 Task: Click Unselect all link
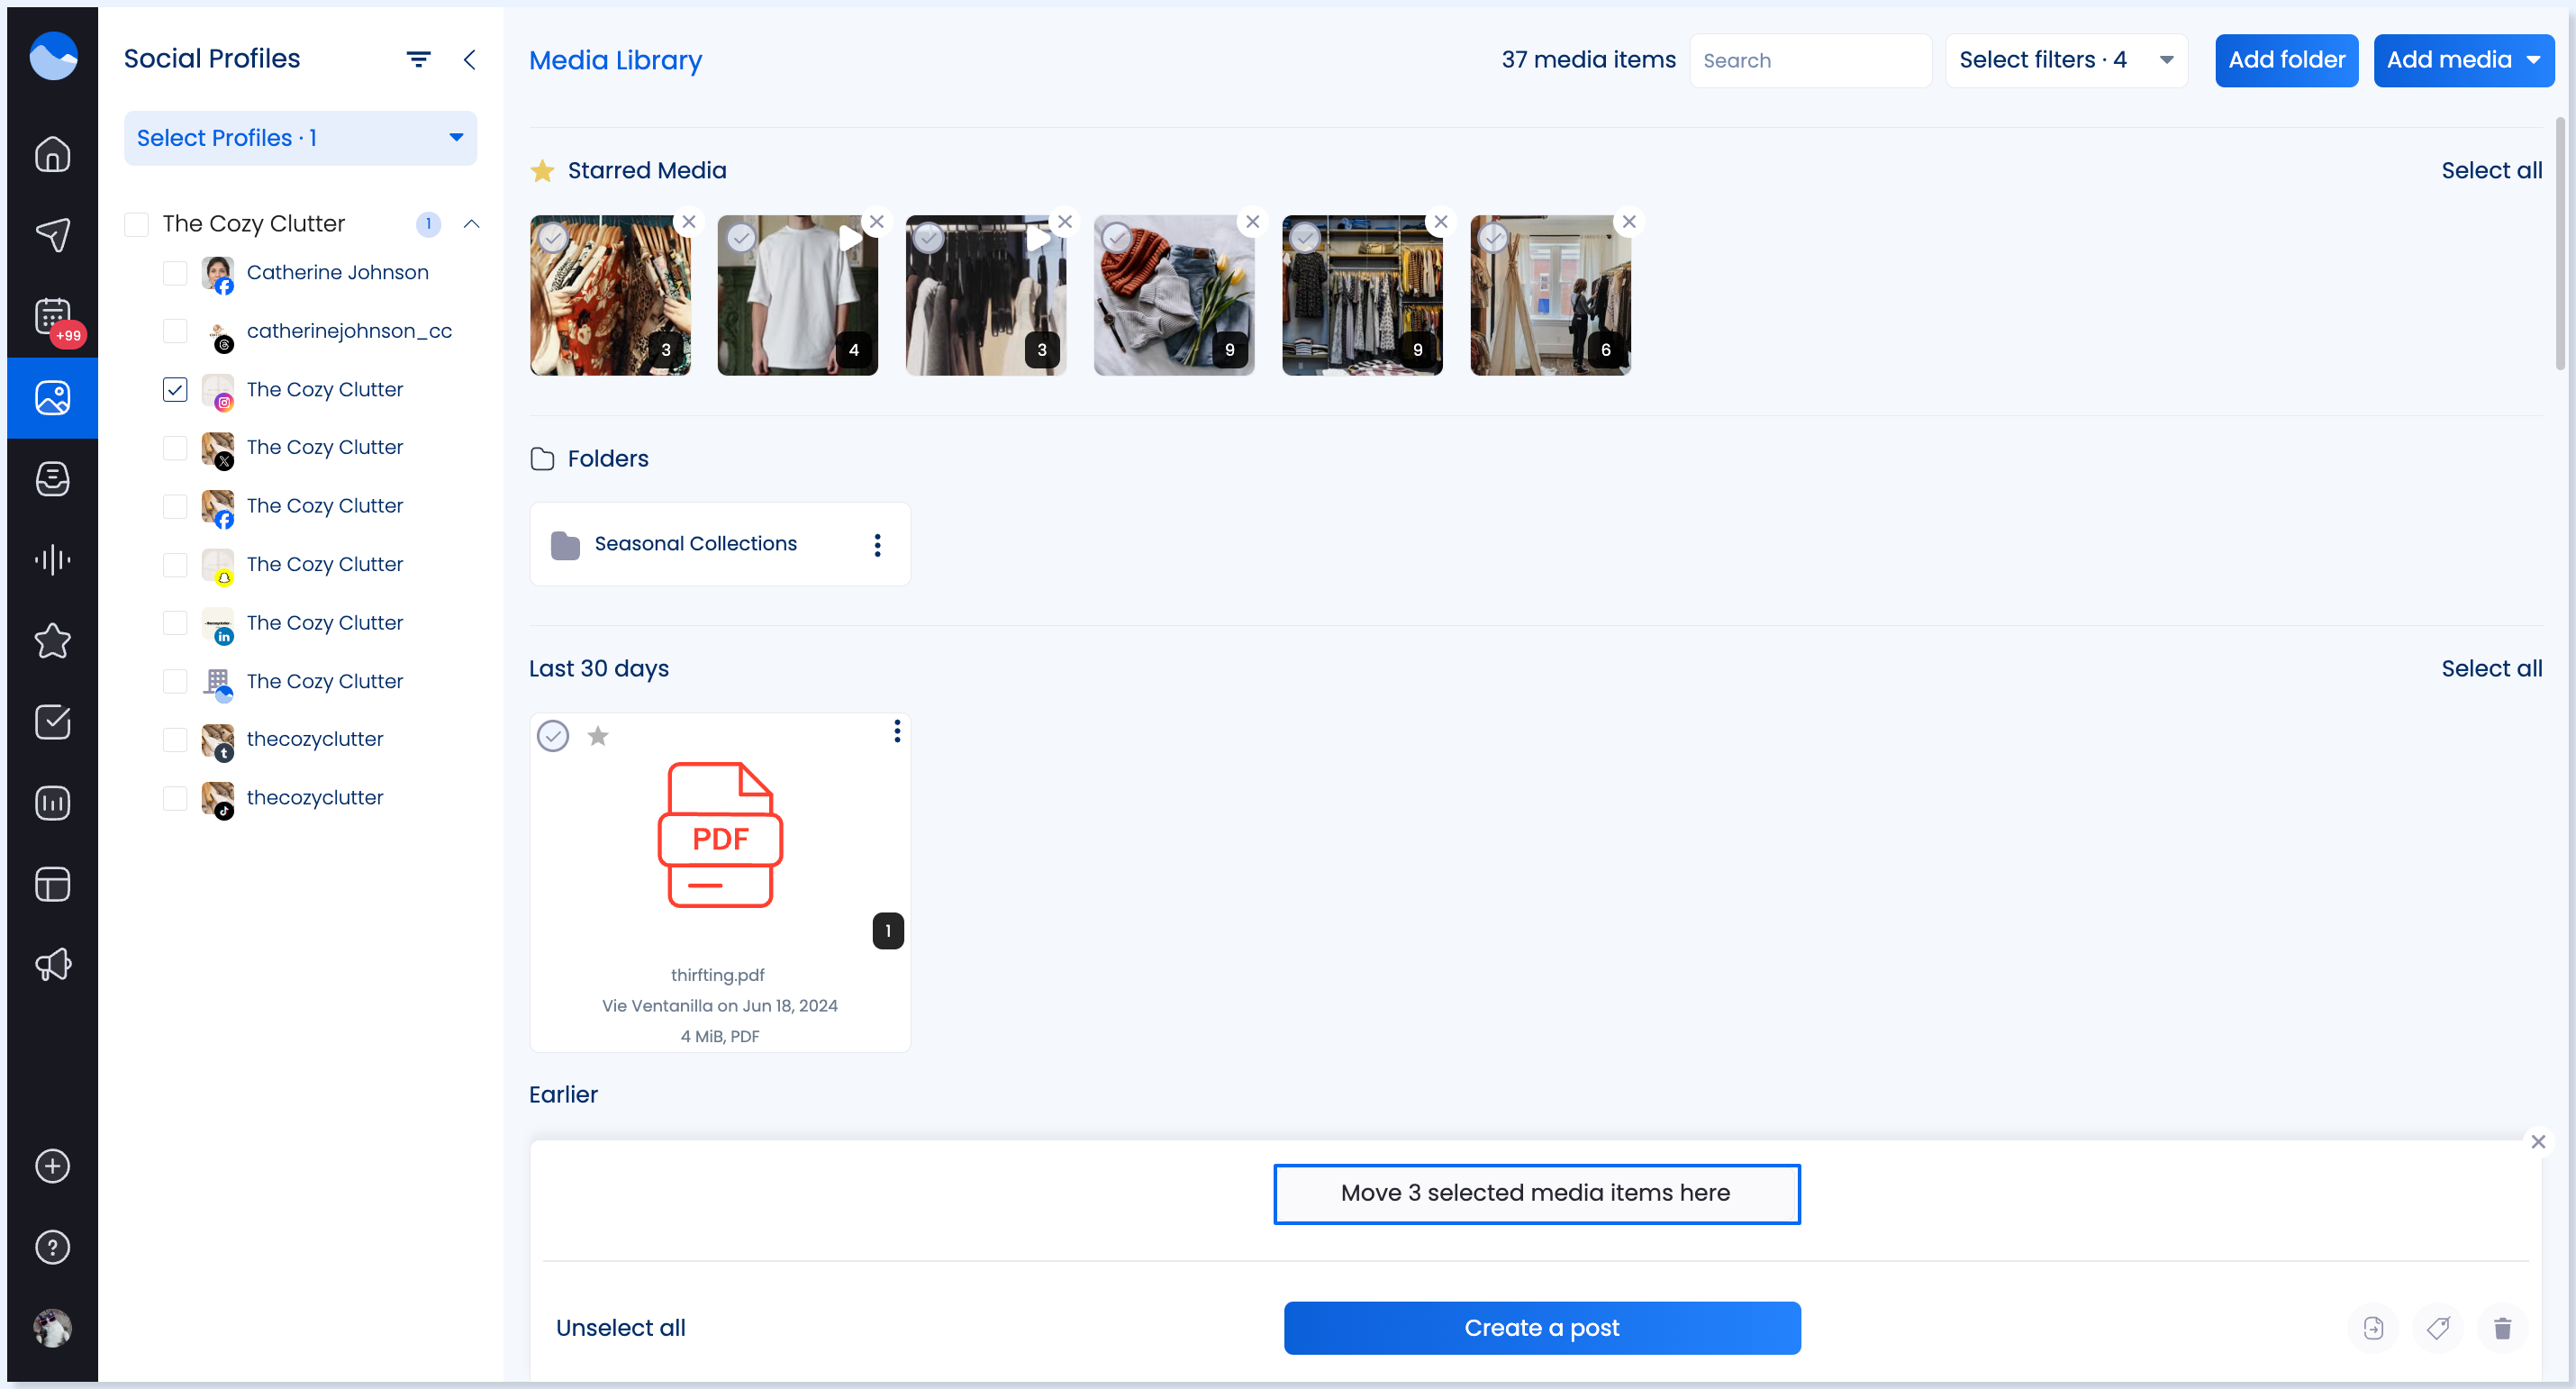click(620, 1328)
